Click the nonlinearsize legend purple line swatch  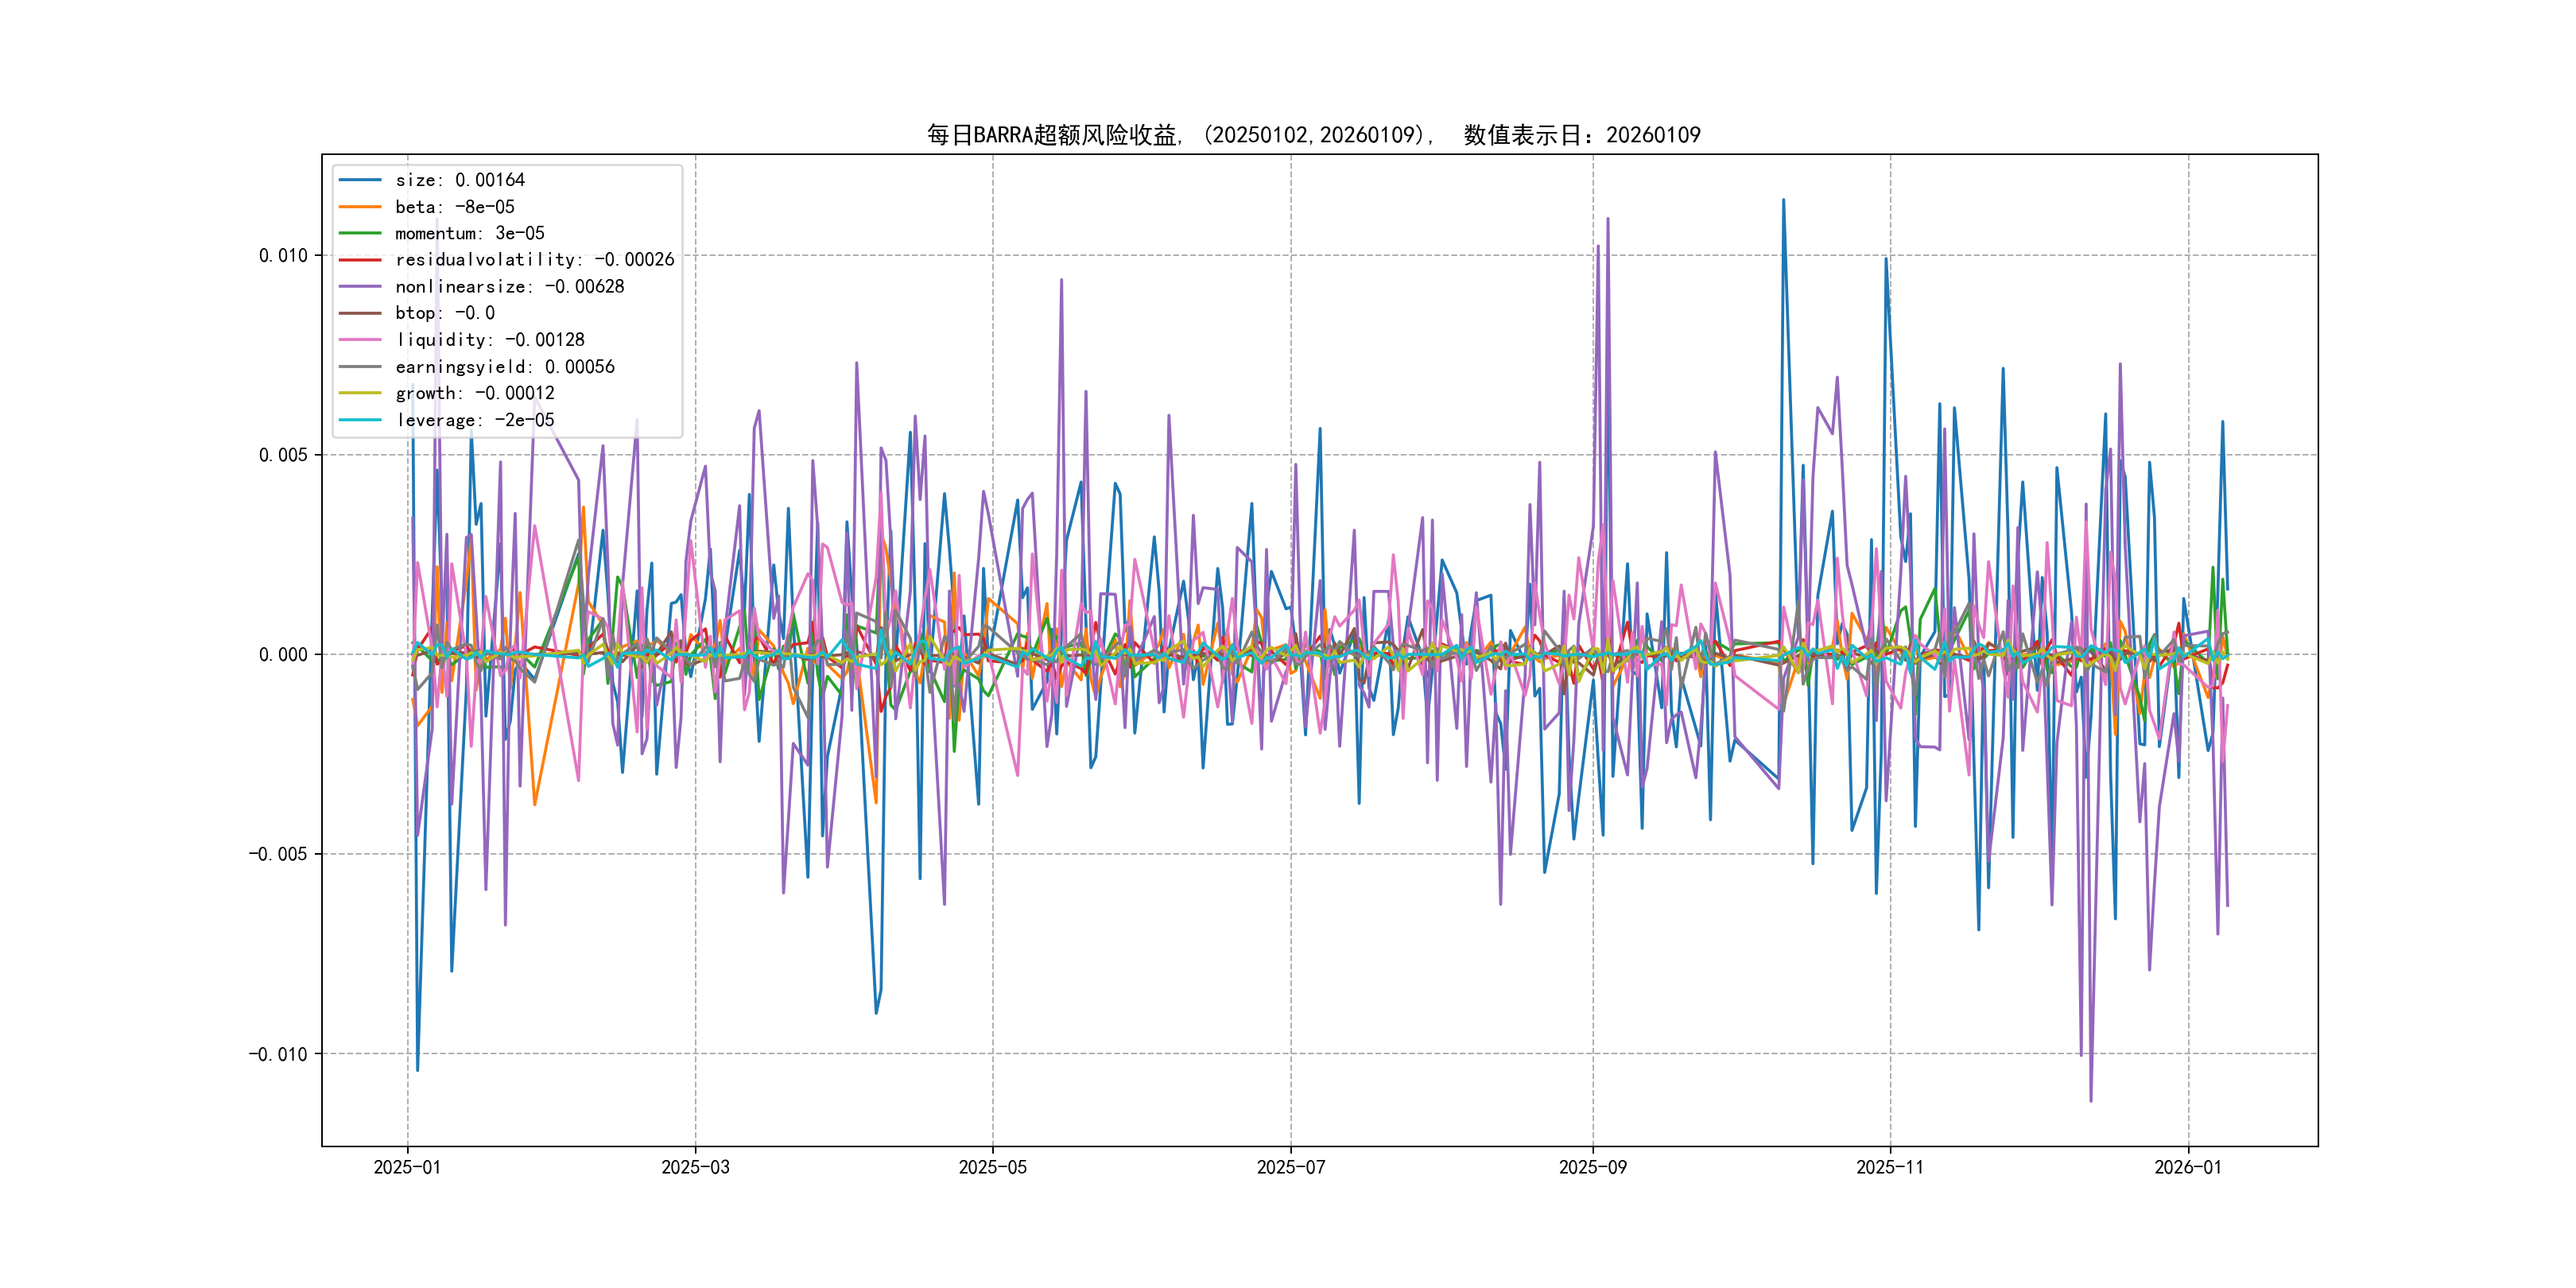(x=360, y=287)
